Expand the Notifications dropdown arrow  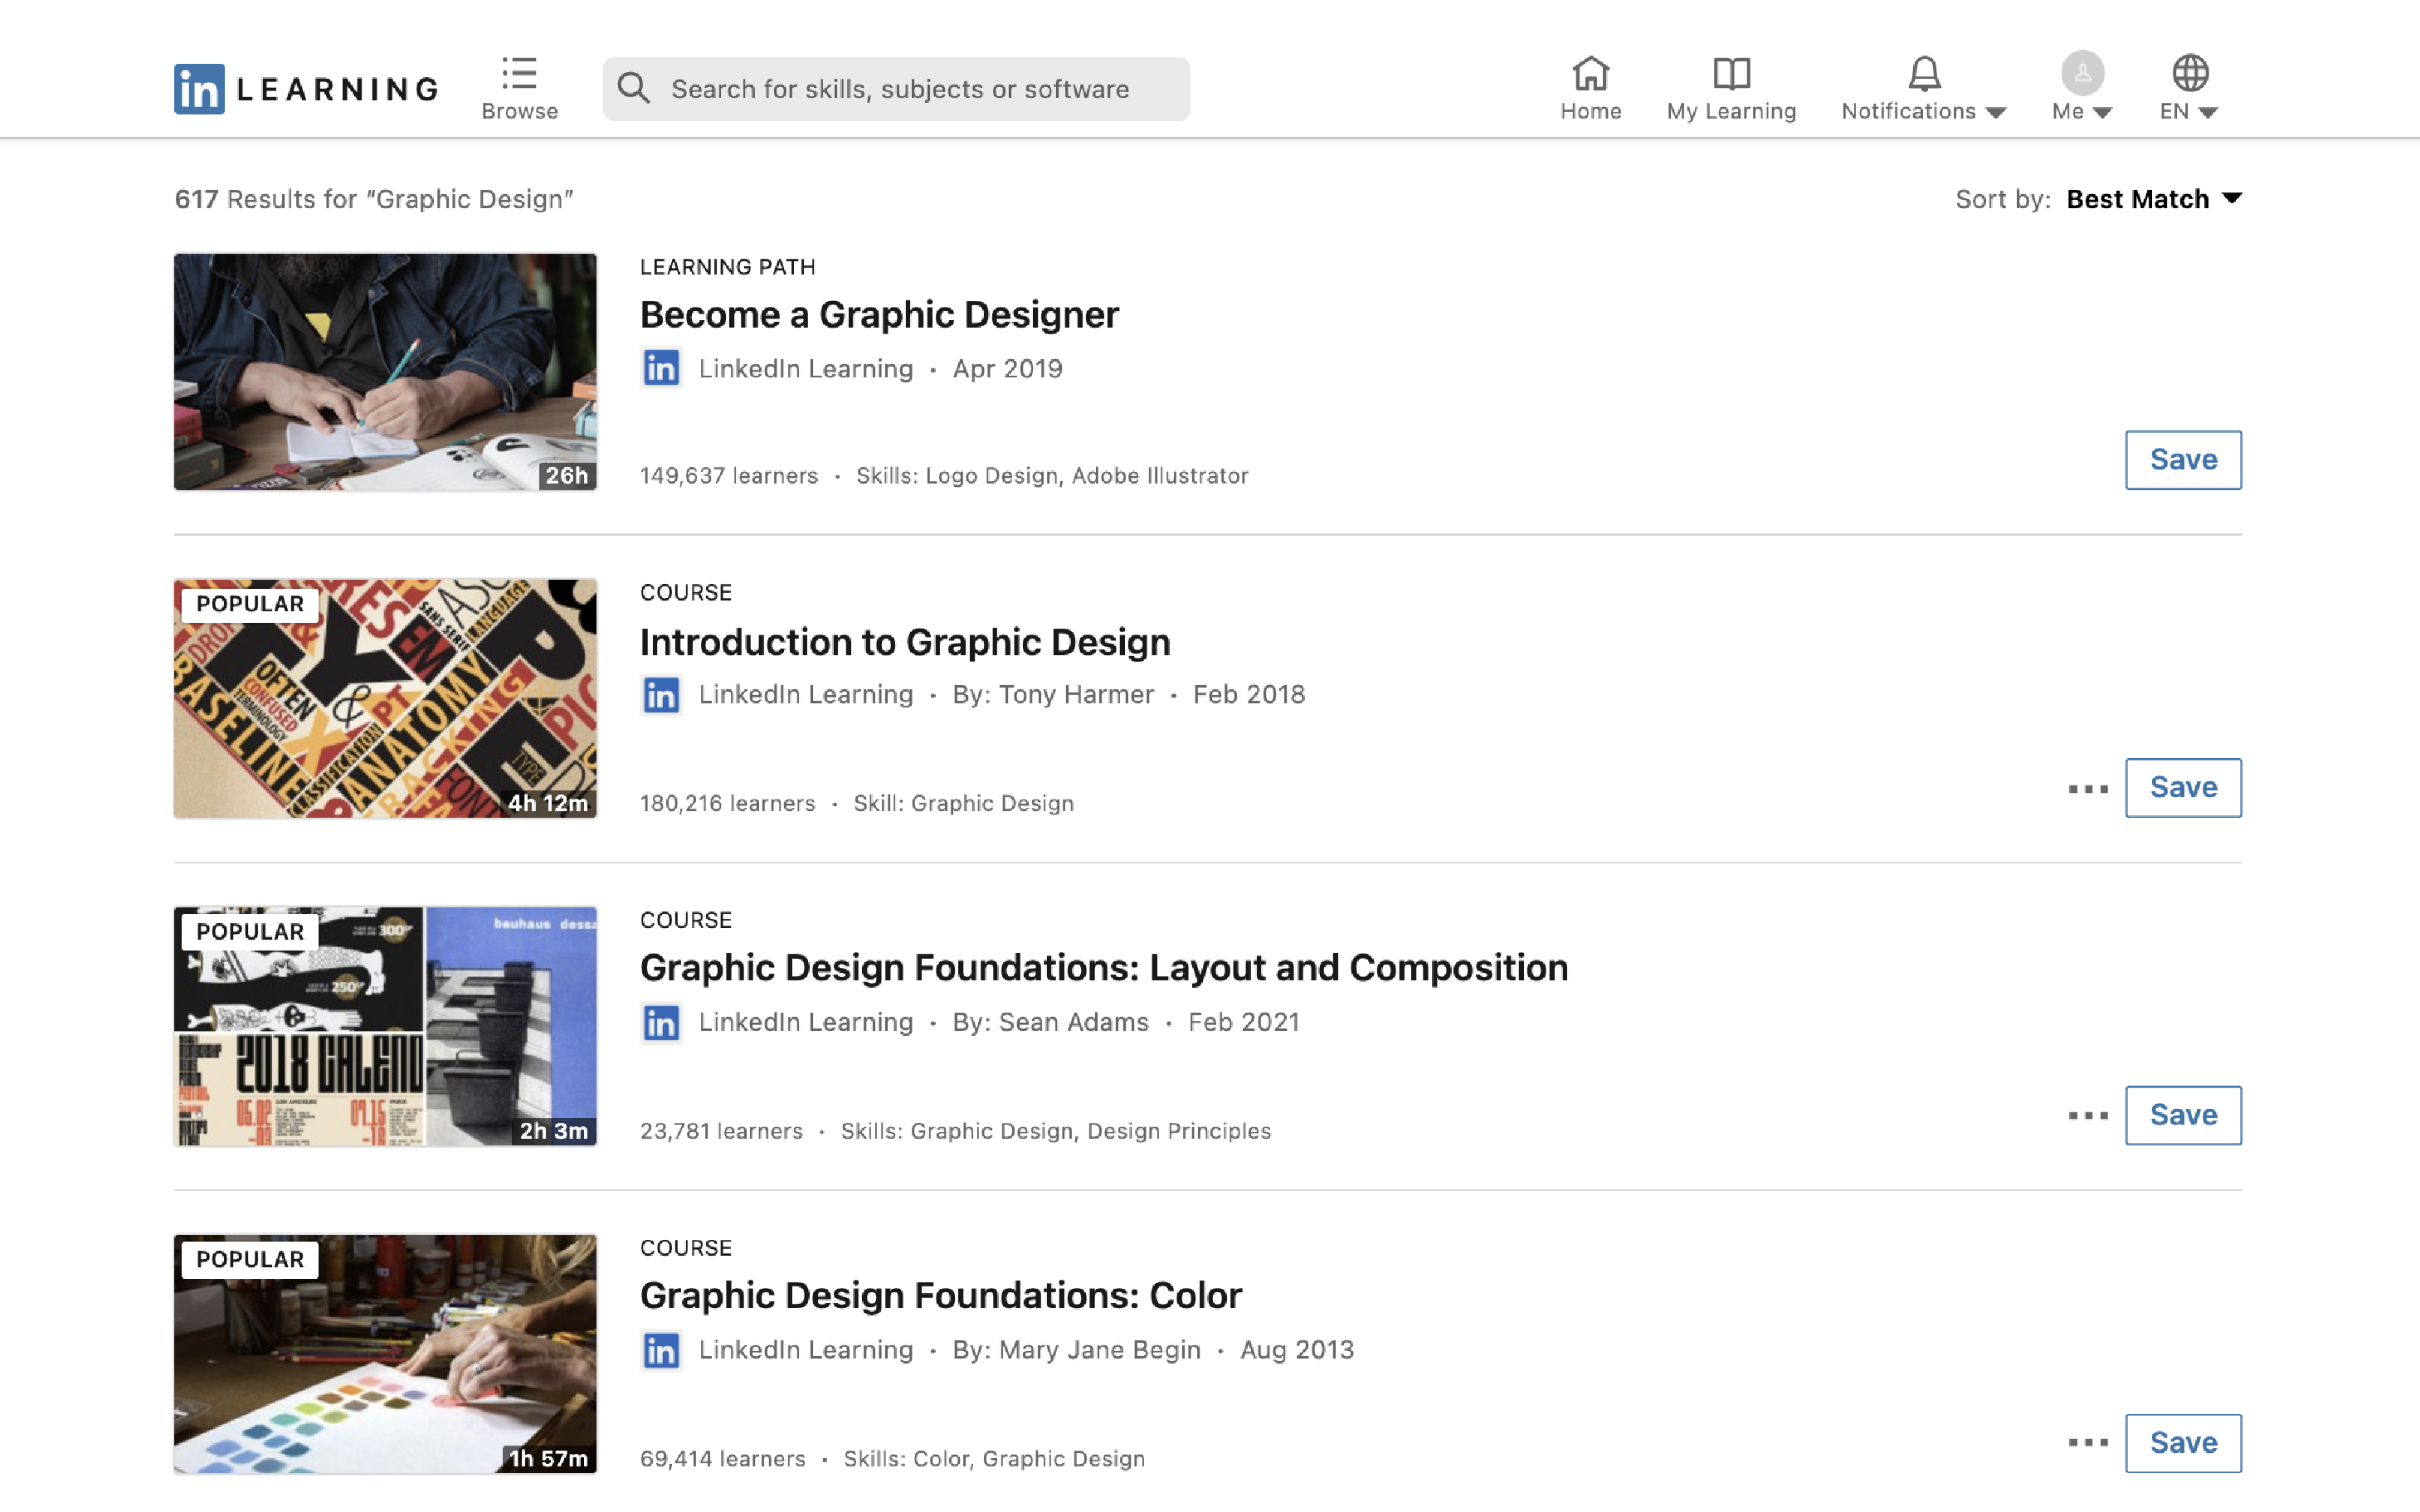coord(1996,113)
